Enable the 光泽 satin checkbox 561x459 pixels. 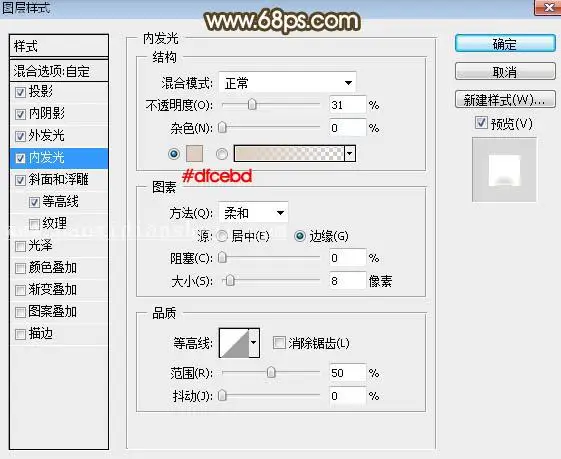coord(20,246)
